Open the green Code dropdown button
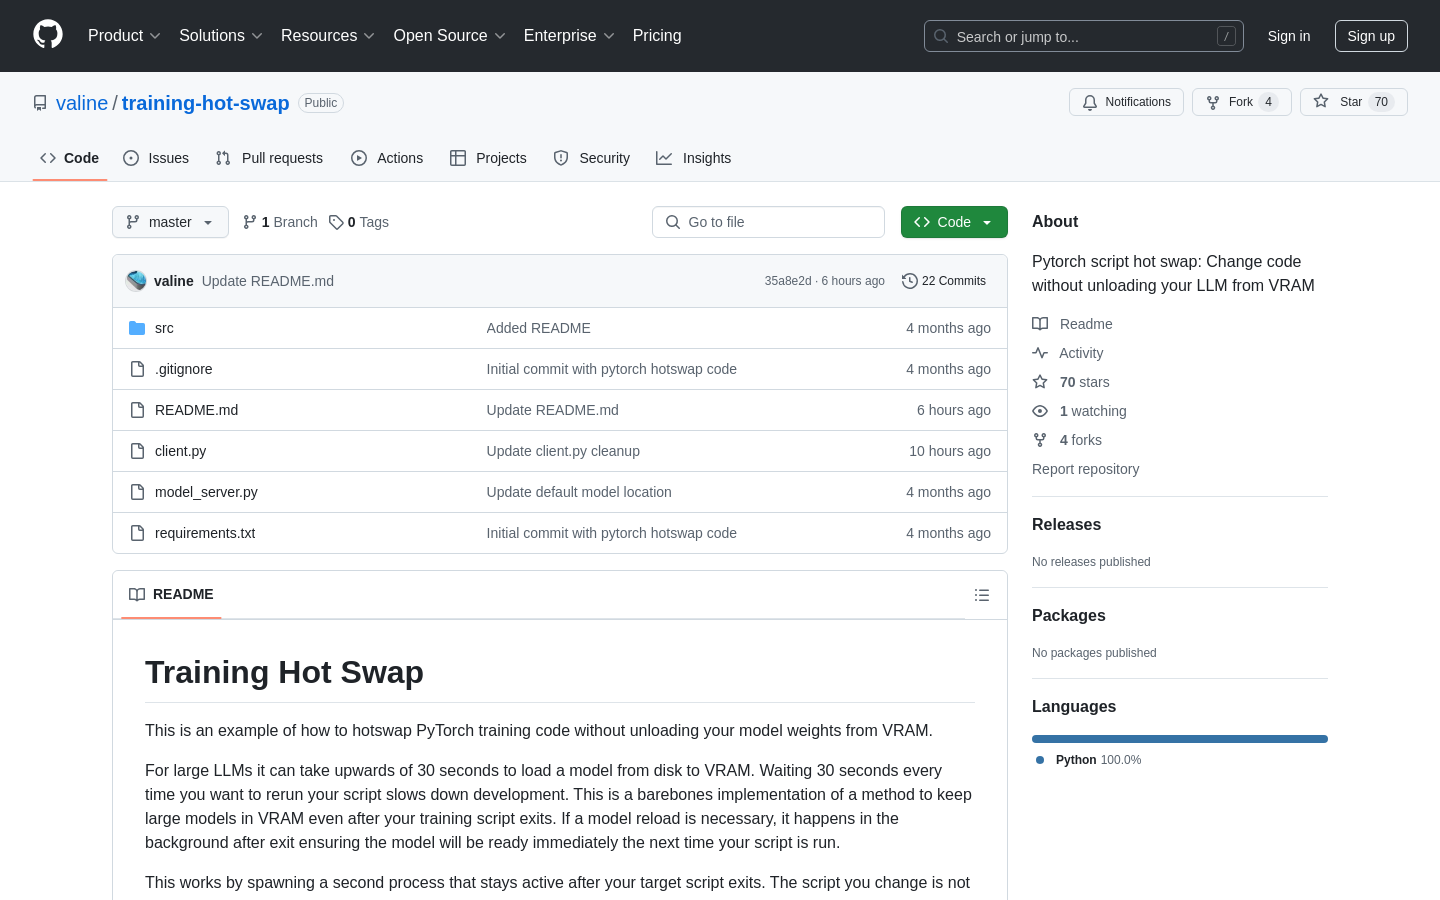This screenshot has height=900, width=1440. (x=954, y=222)
